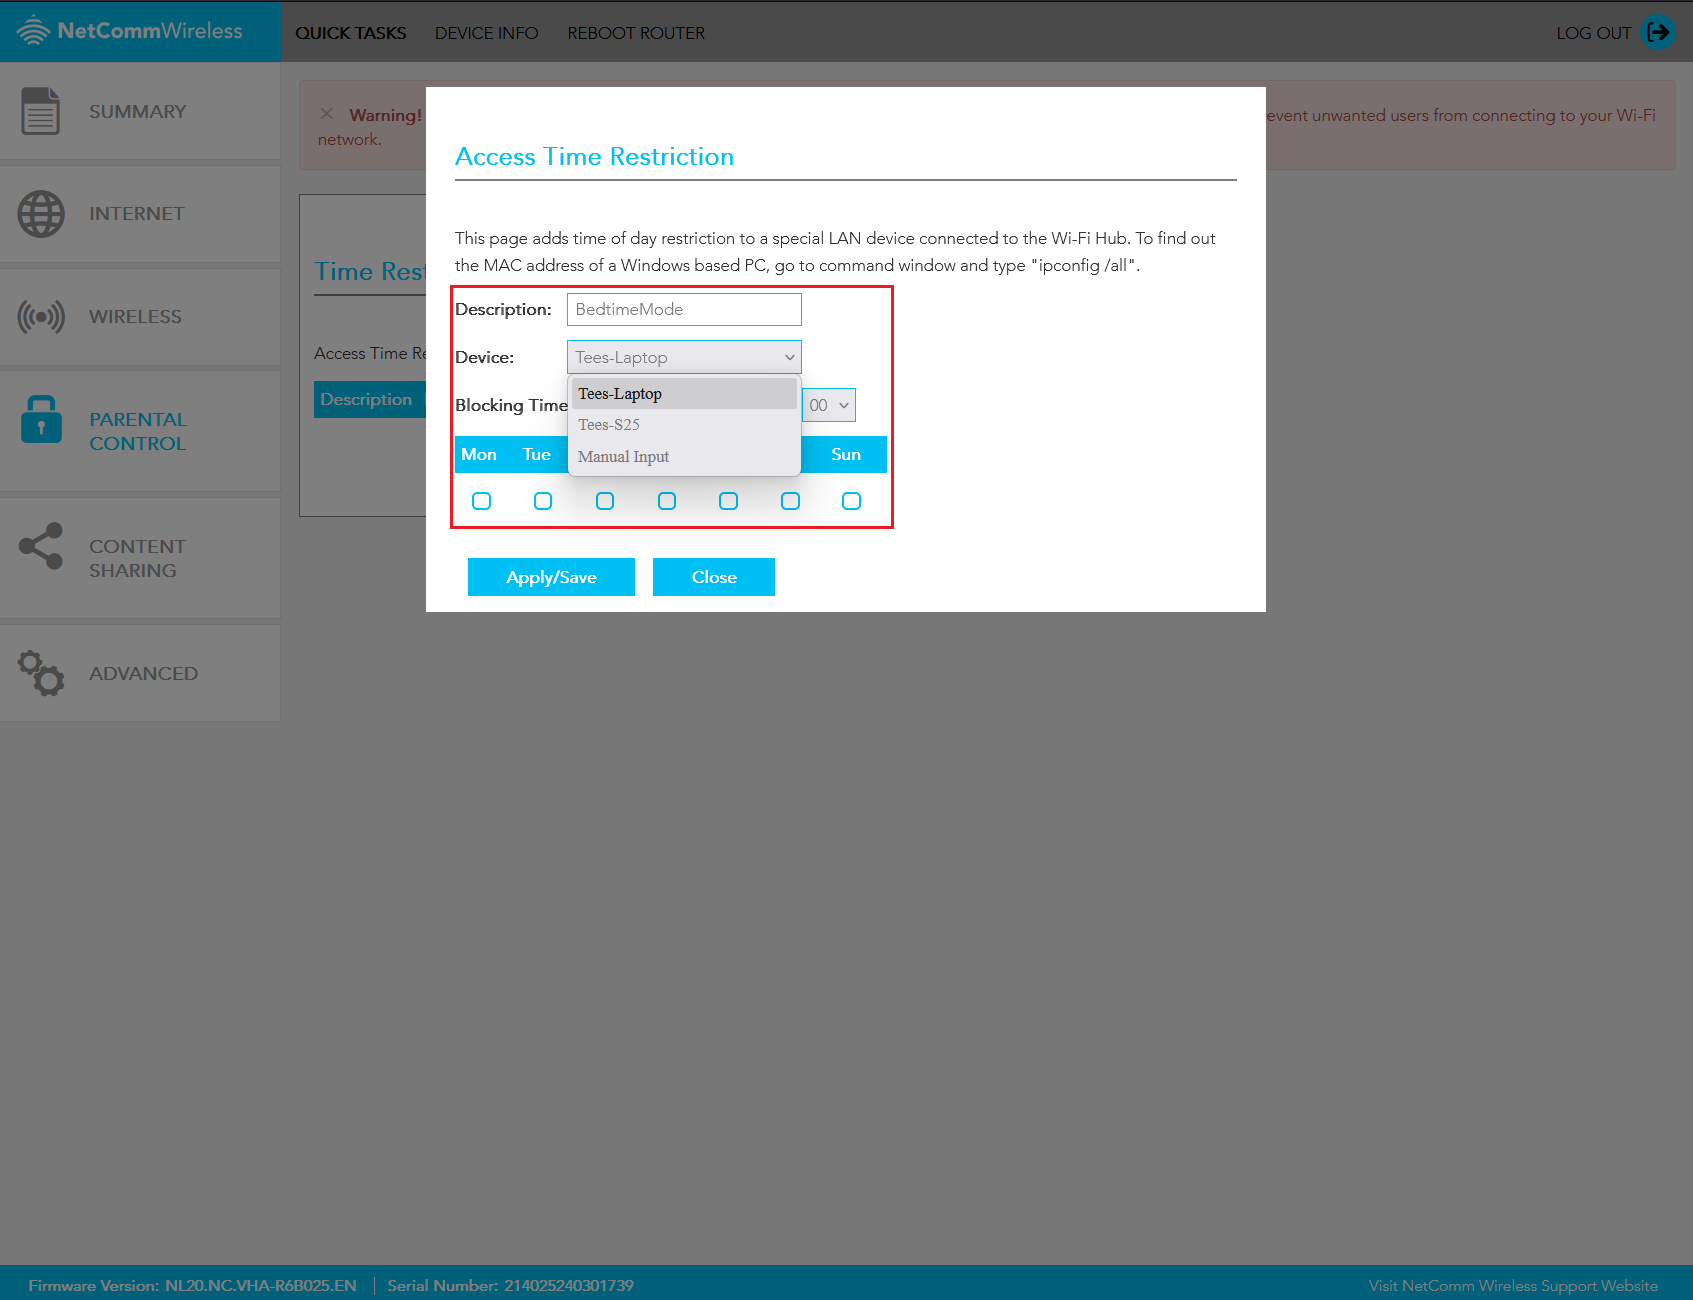This screenshot has width=1693, height=1300.
Task: Tick the Tue day checkbox
Action: 543,501
